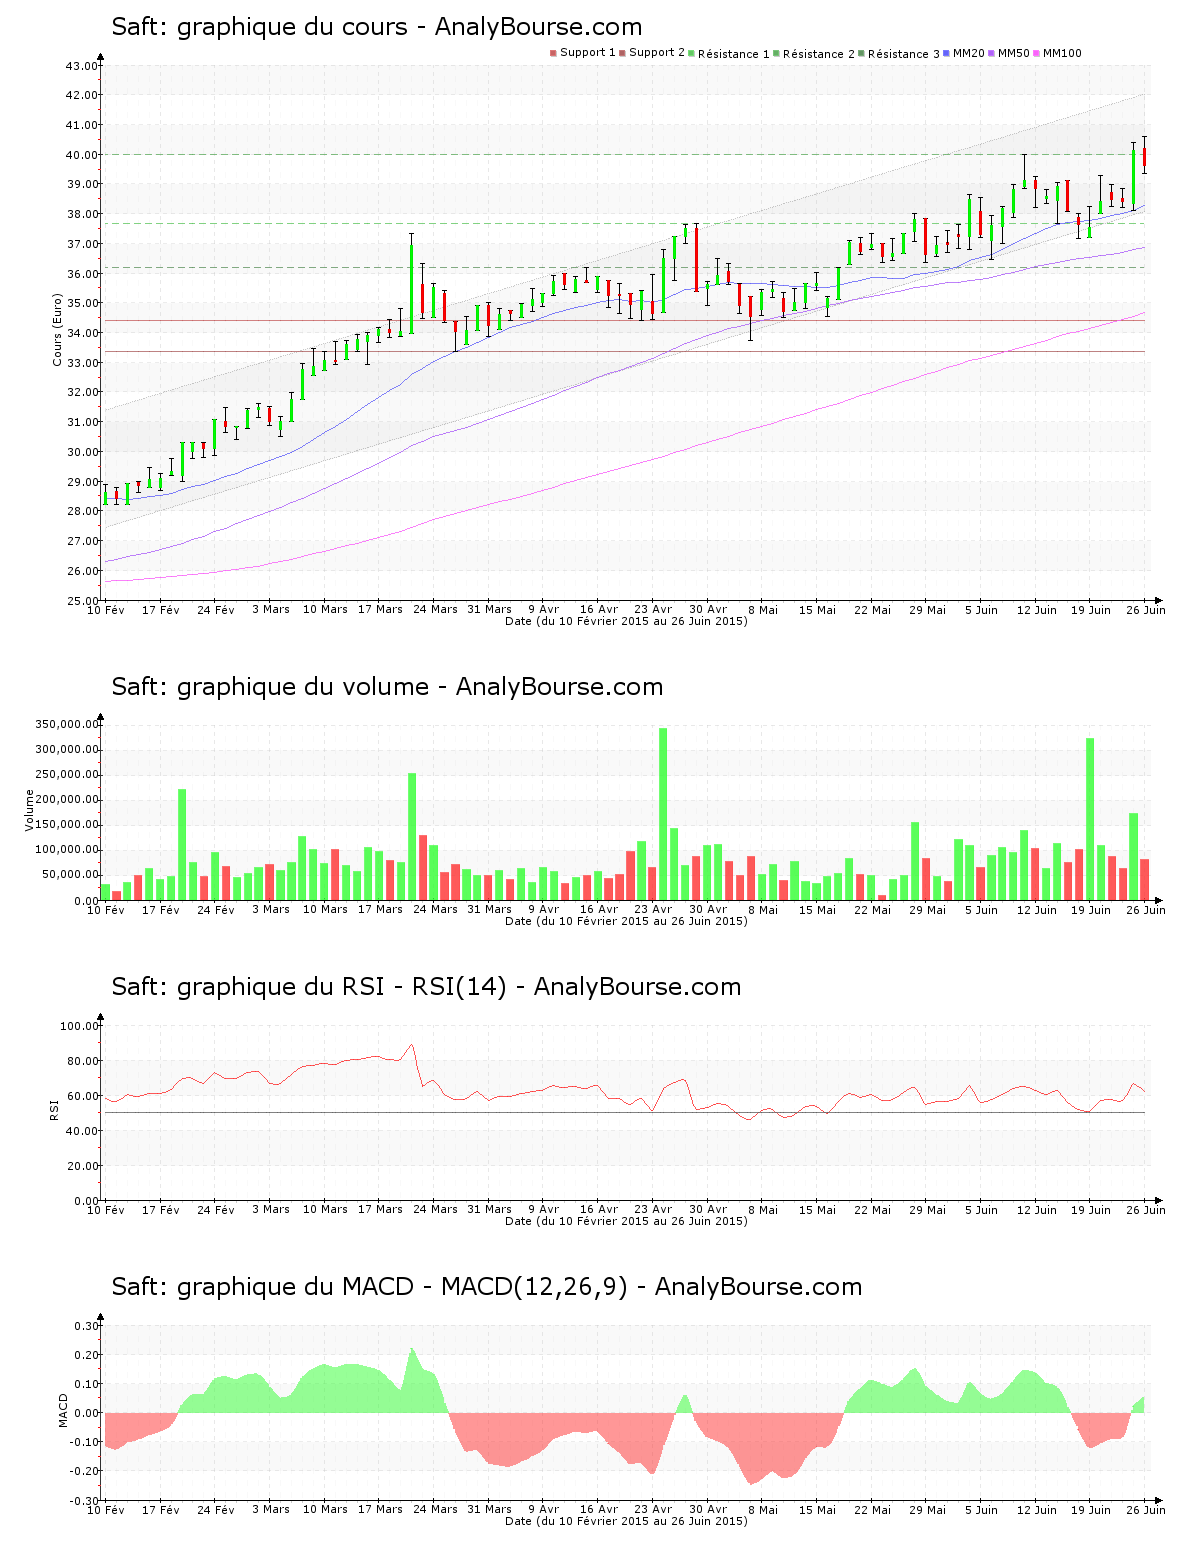Click the 50,000.00 volume axis value
This screenshot has height=1550, width=1200.
(x=69, y=875)
